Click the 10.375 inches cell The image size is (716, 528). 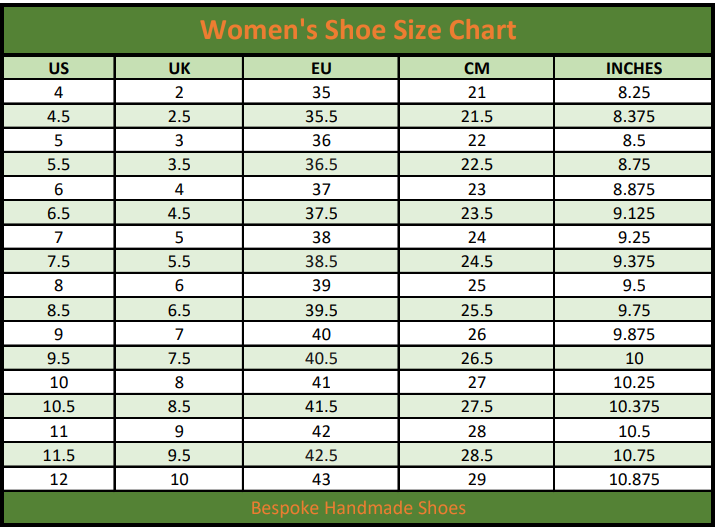pos(633,406)
